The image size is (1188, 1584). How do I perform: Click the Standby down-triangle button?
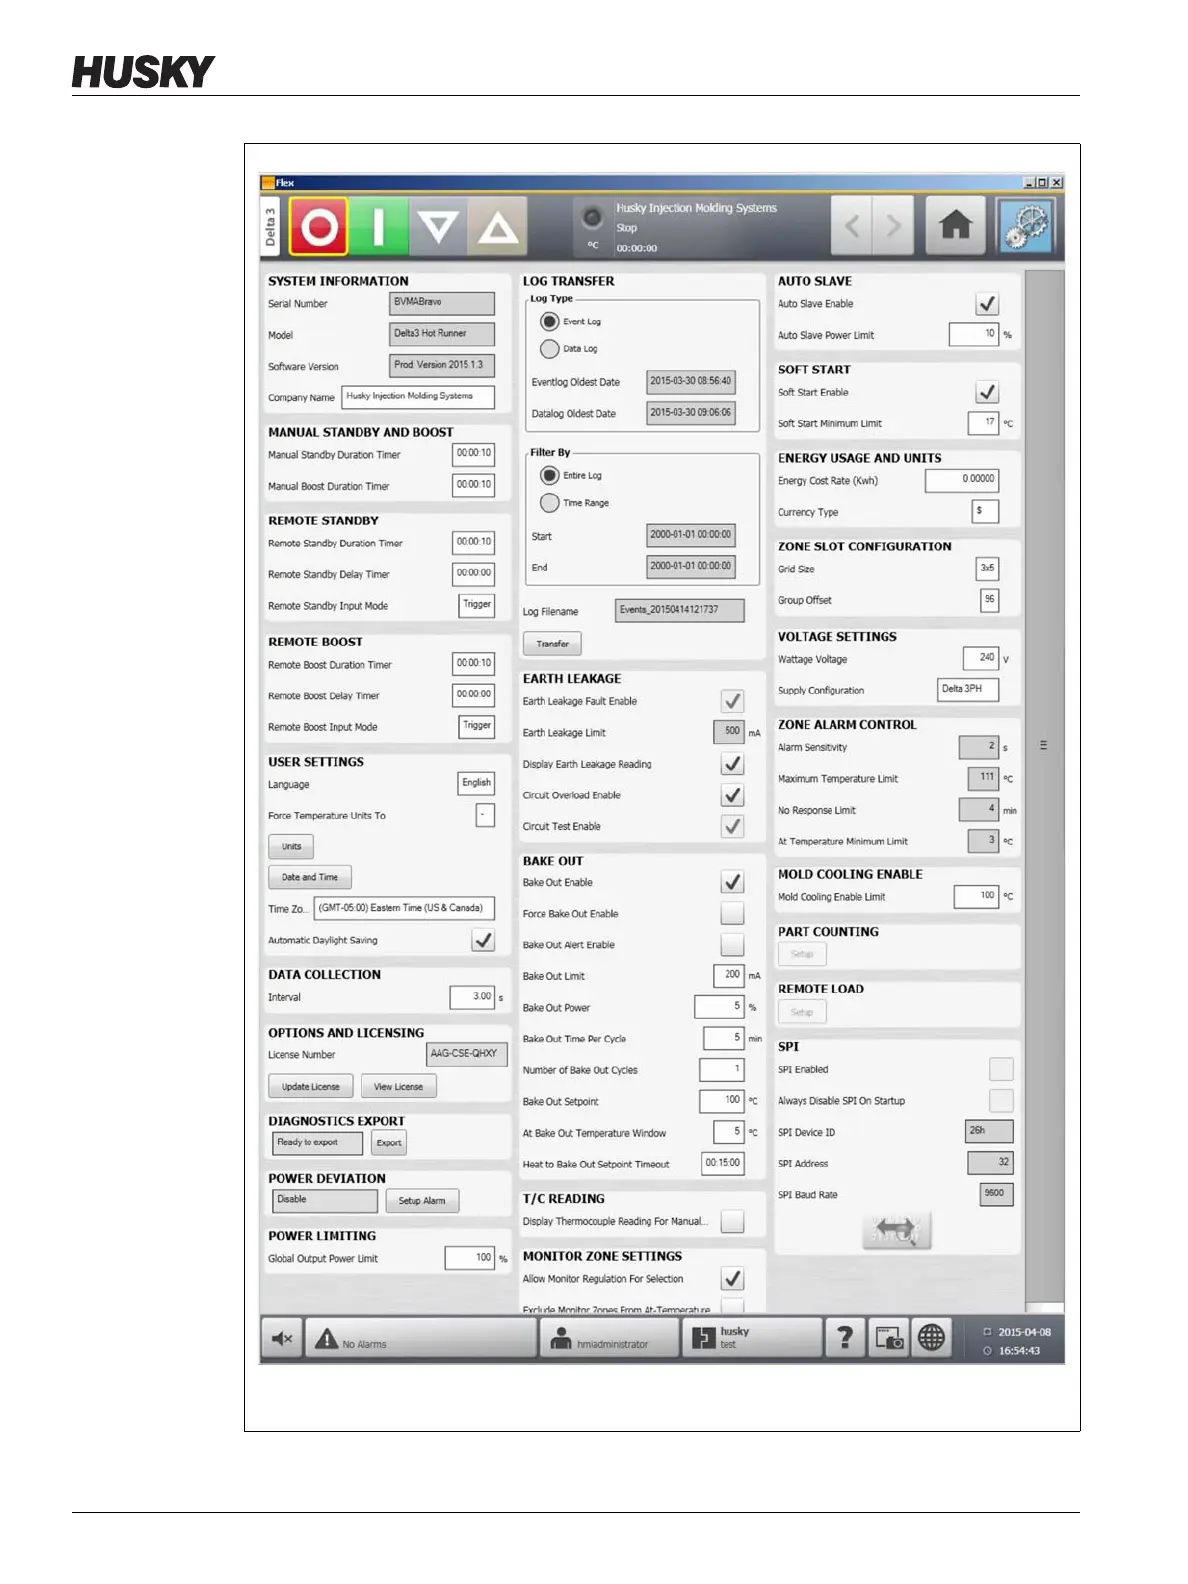pyautogui.click(x=438, y=226)
